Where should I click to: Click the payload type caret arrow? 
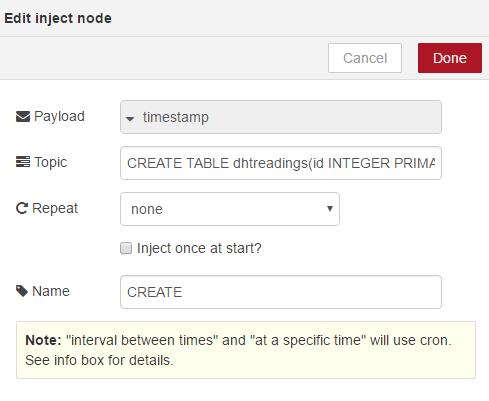coord(130,118)
